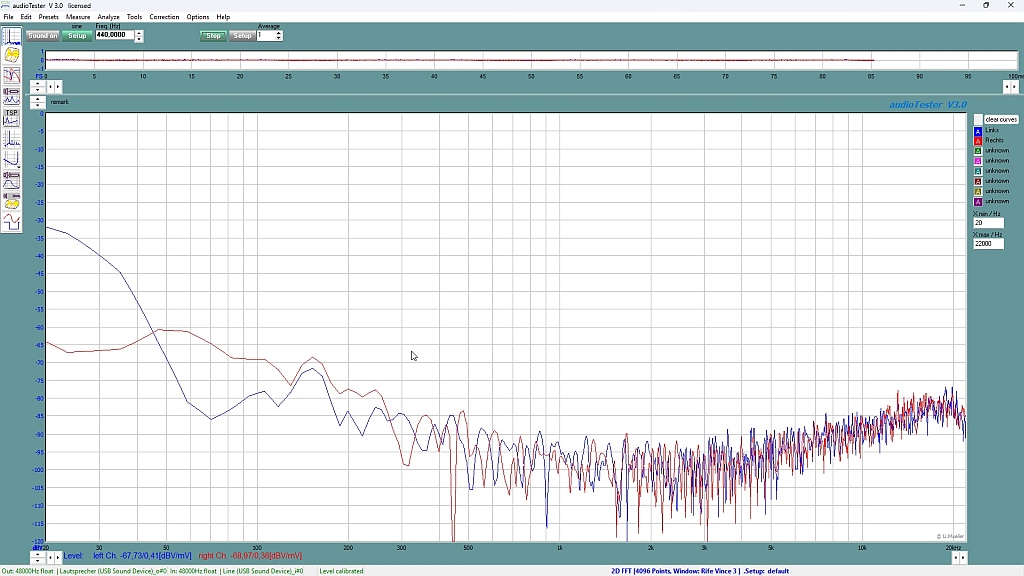This screenshot has height=576, width=1024.
Task: Open the Analyze menu
Action: pos(108,16)
